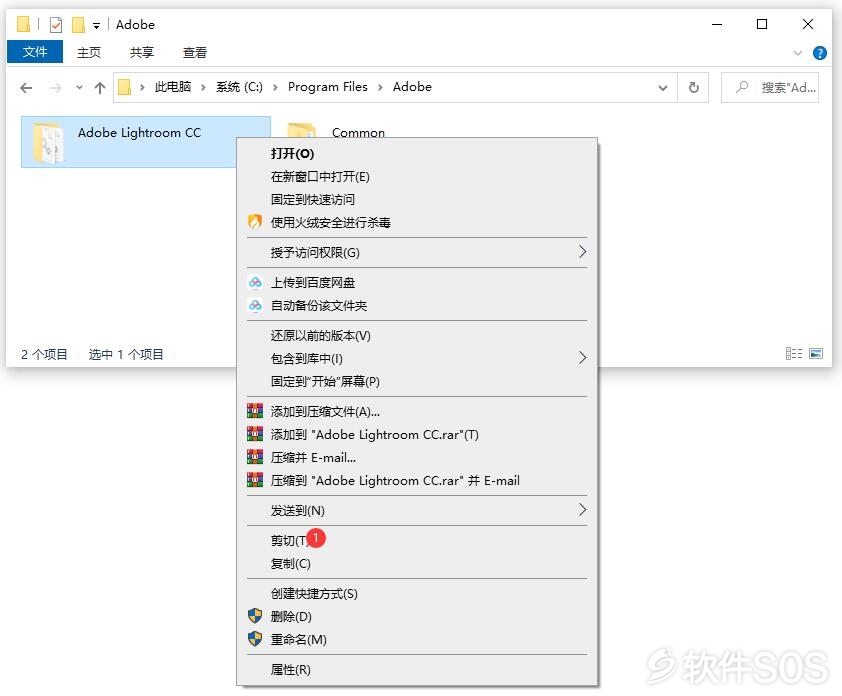The image size is (842, 696).
Task: Choose 在新窗口中打开(E)
Action: pyautogui.click(x=417, y=177)
